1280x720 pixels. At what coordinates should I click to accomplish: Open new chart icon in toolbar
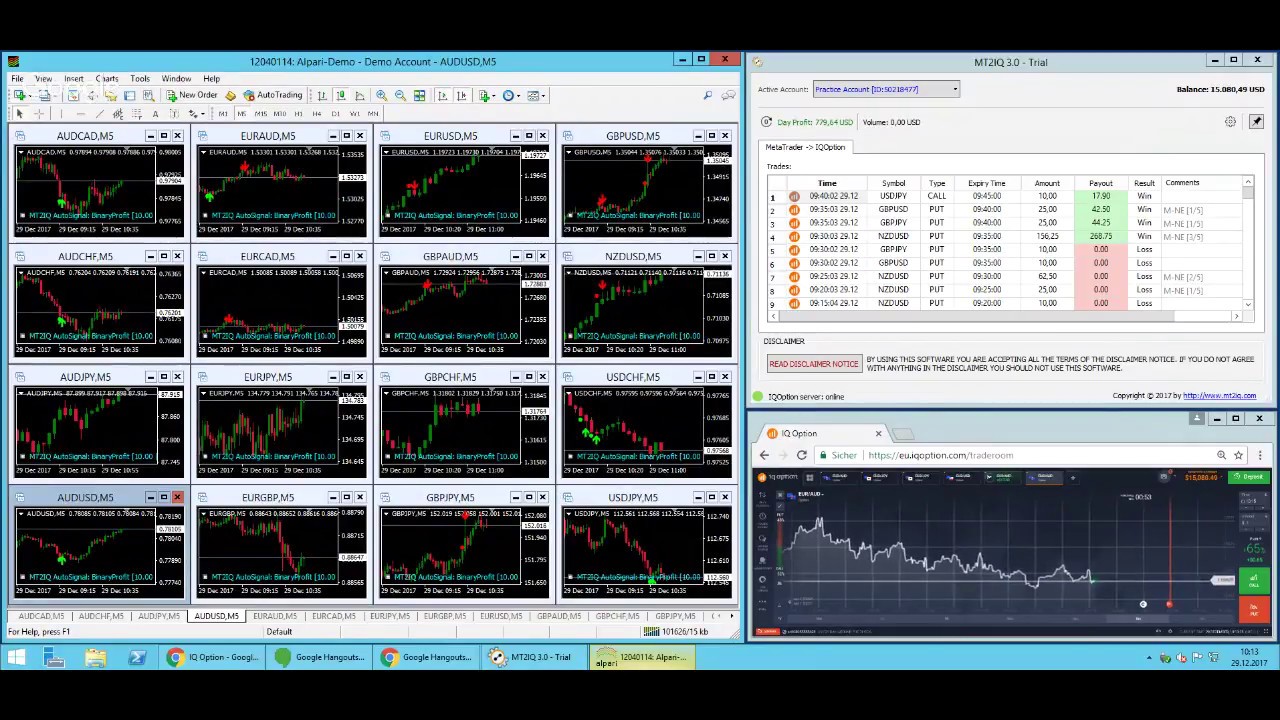point(22,95)
